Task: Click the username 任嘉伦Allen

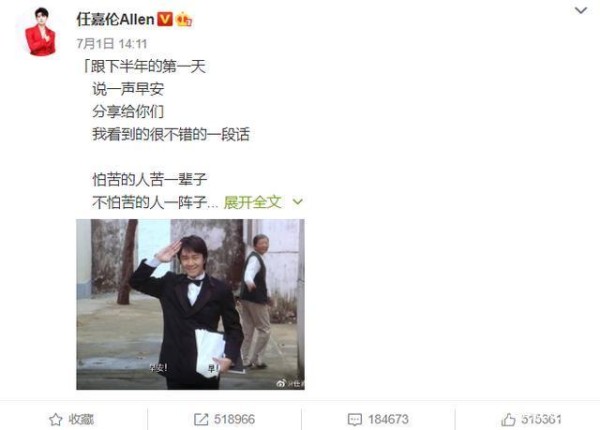Action: point(116,19)
